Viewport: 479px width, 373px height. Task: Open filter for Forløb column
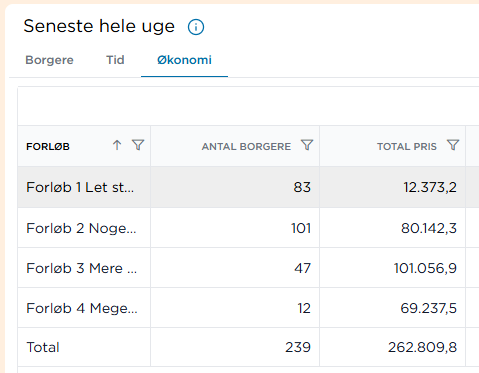click(138, 145)
